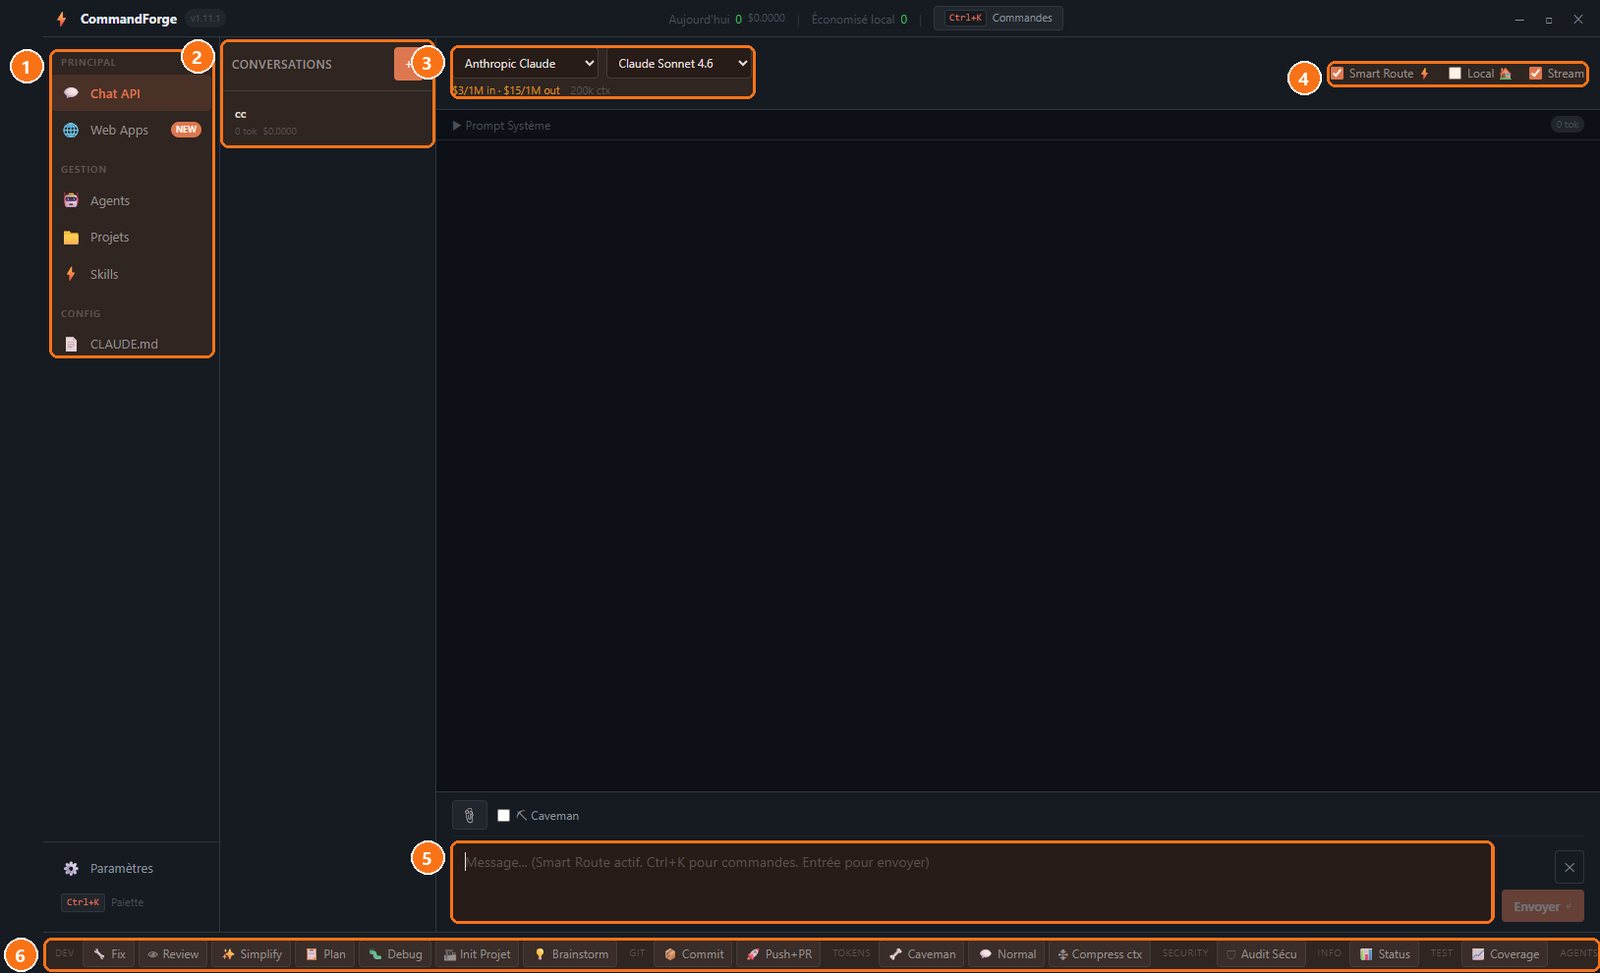Open the Chat API section

tap(132, 93)
